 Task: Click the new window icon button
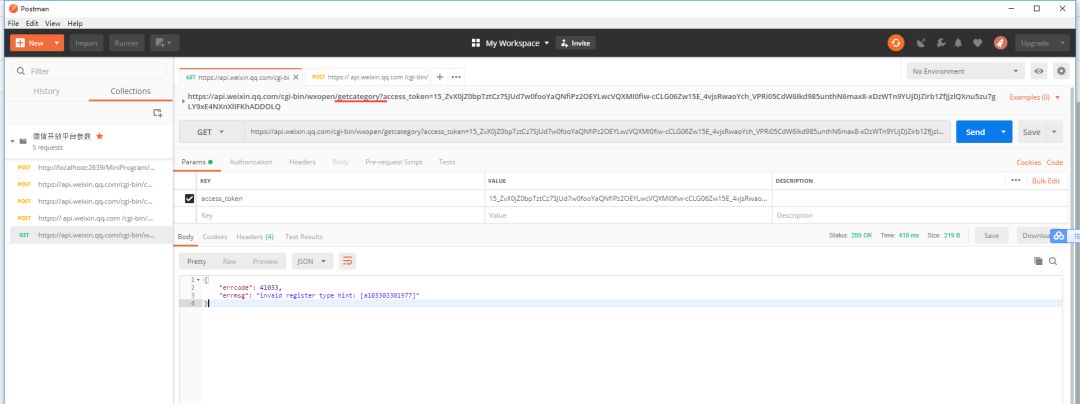[x=164, y=43]
